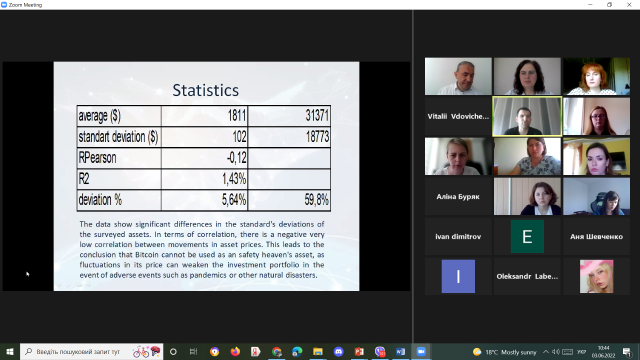Image resolution: width=640 pixels, height=360 pixels.
Task: Click the Cortana circle icon
Action: point(173,351)
